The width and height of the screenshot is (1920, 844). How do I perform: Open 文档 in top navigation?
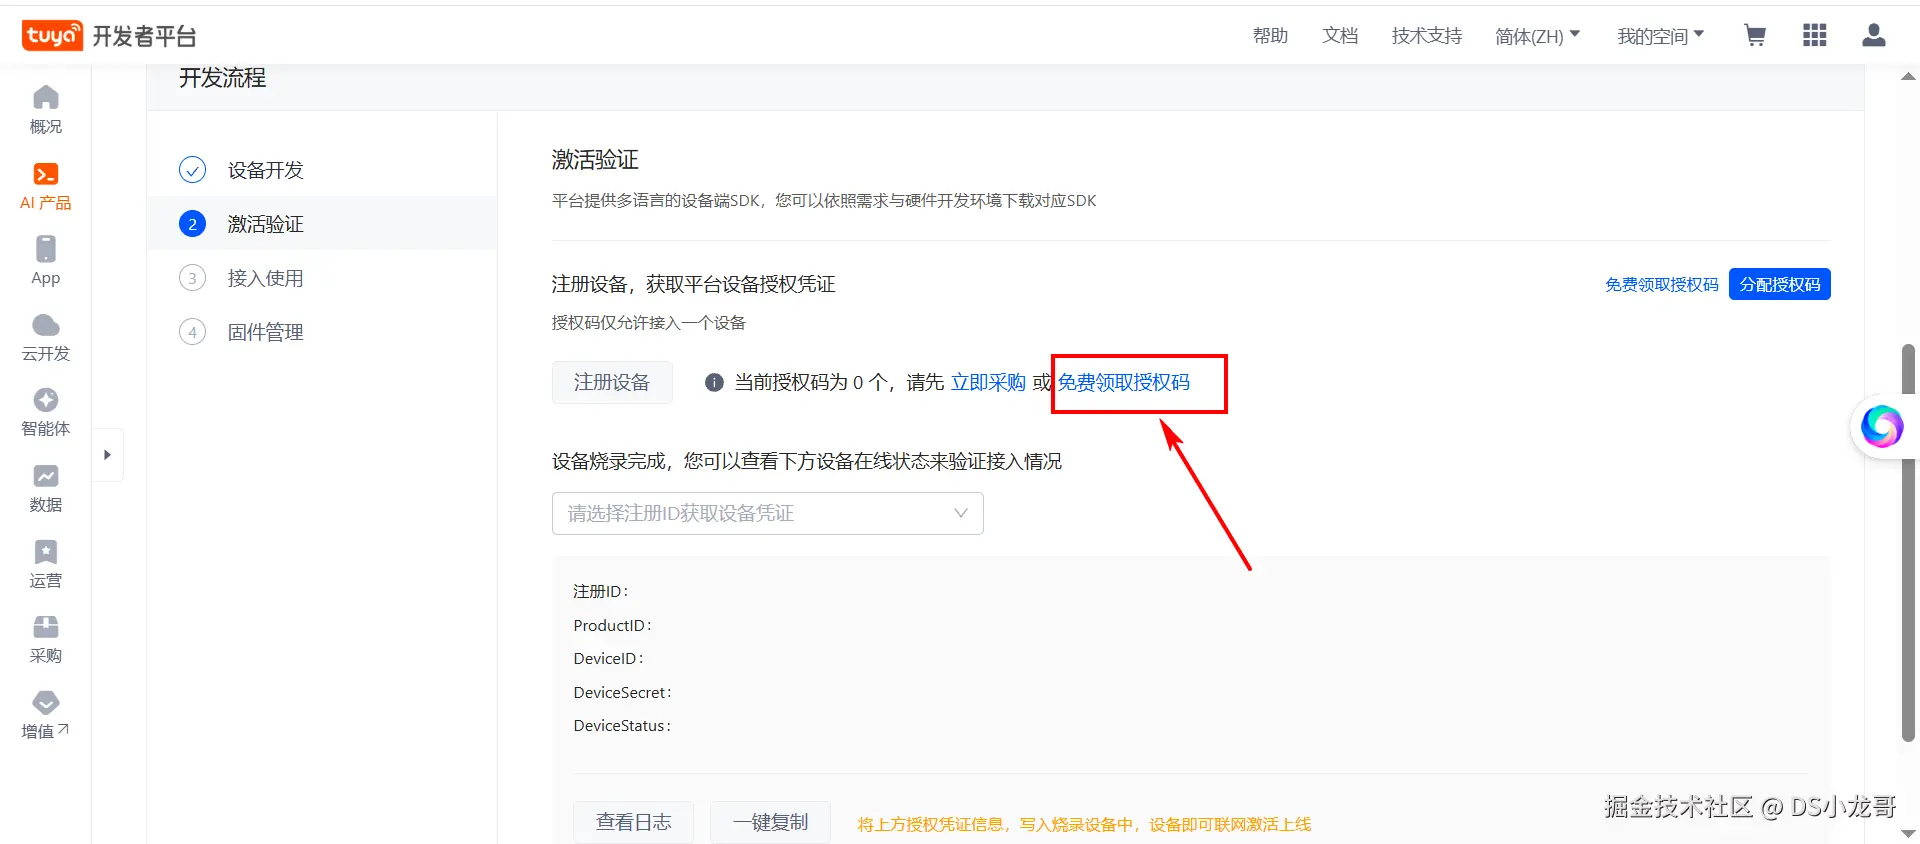[x=1340, y=36]
